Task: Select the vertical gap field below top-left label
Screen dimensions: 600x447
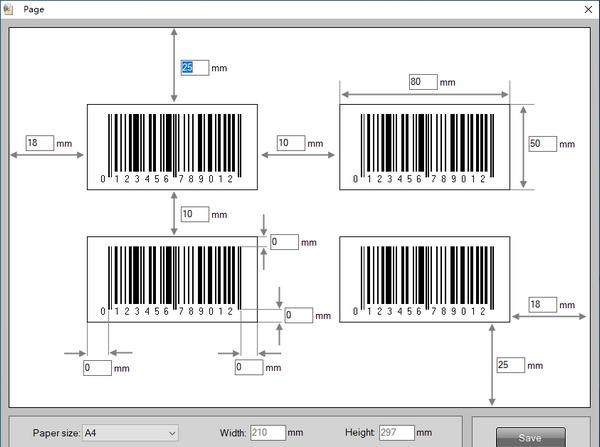Action: click(195, 214)
